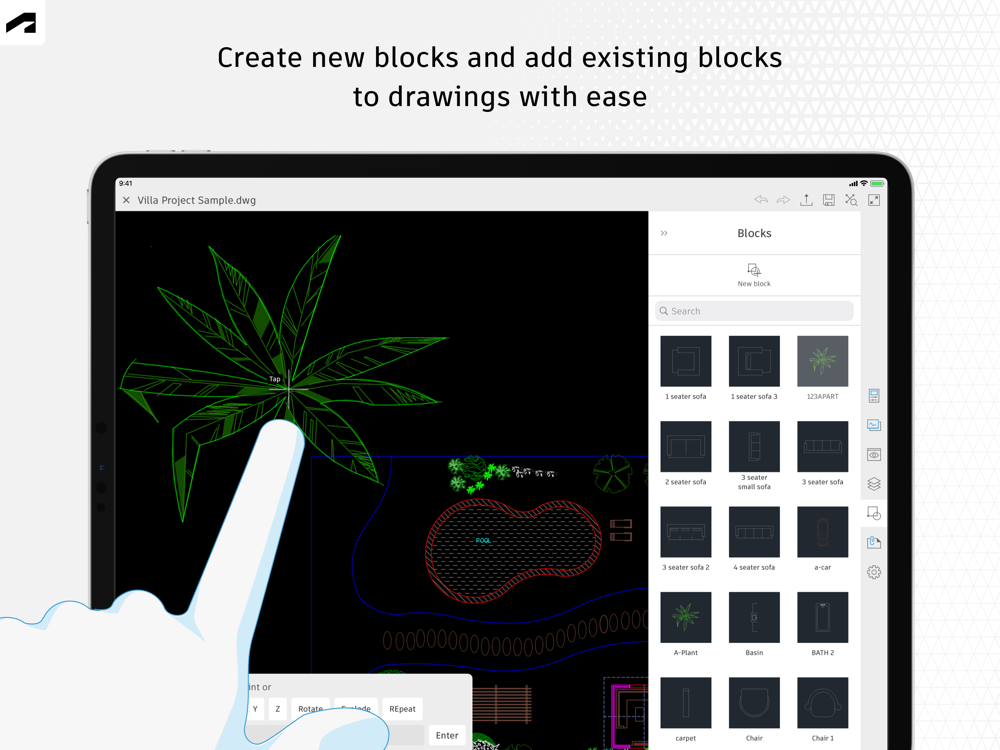Click the Villa Project Sample.dwg file name
Image resolution: width=1000 pixels, height=750 pixels.
click(196, 200)
